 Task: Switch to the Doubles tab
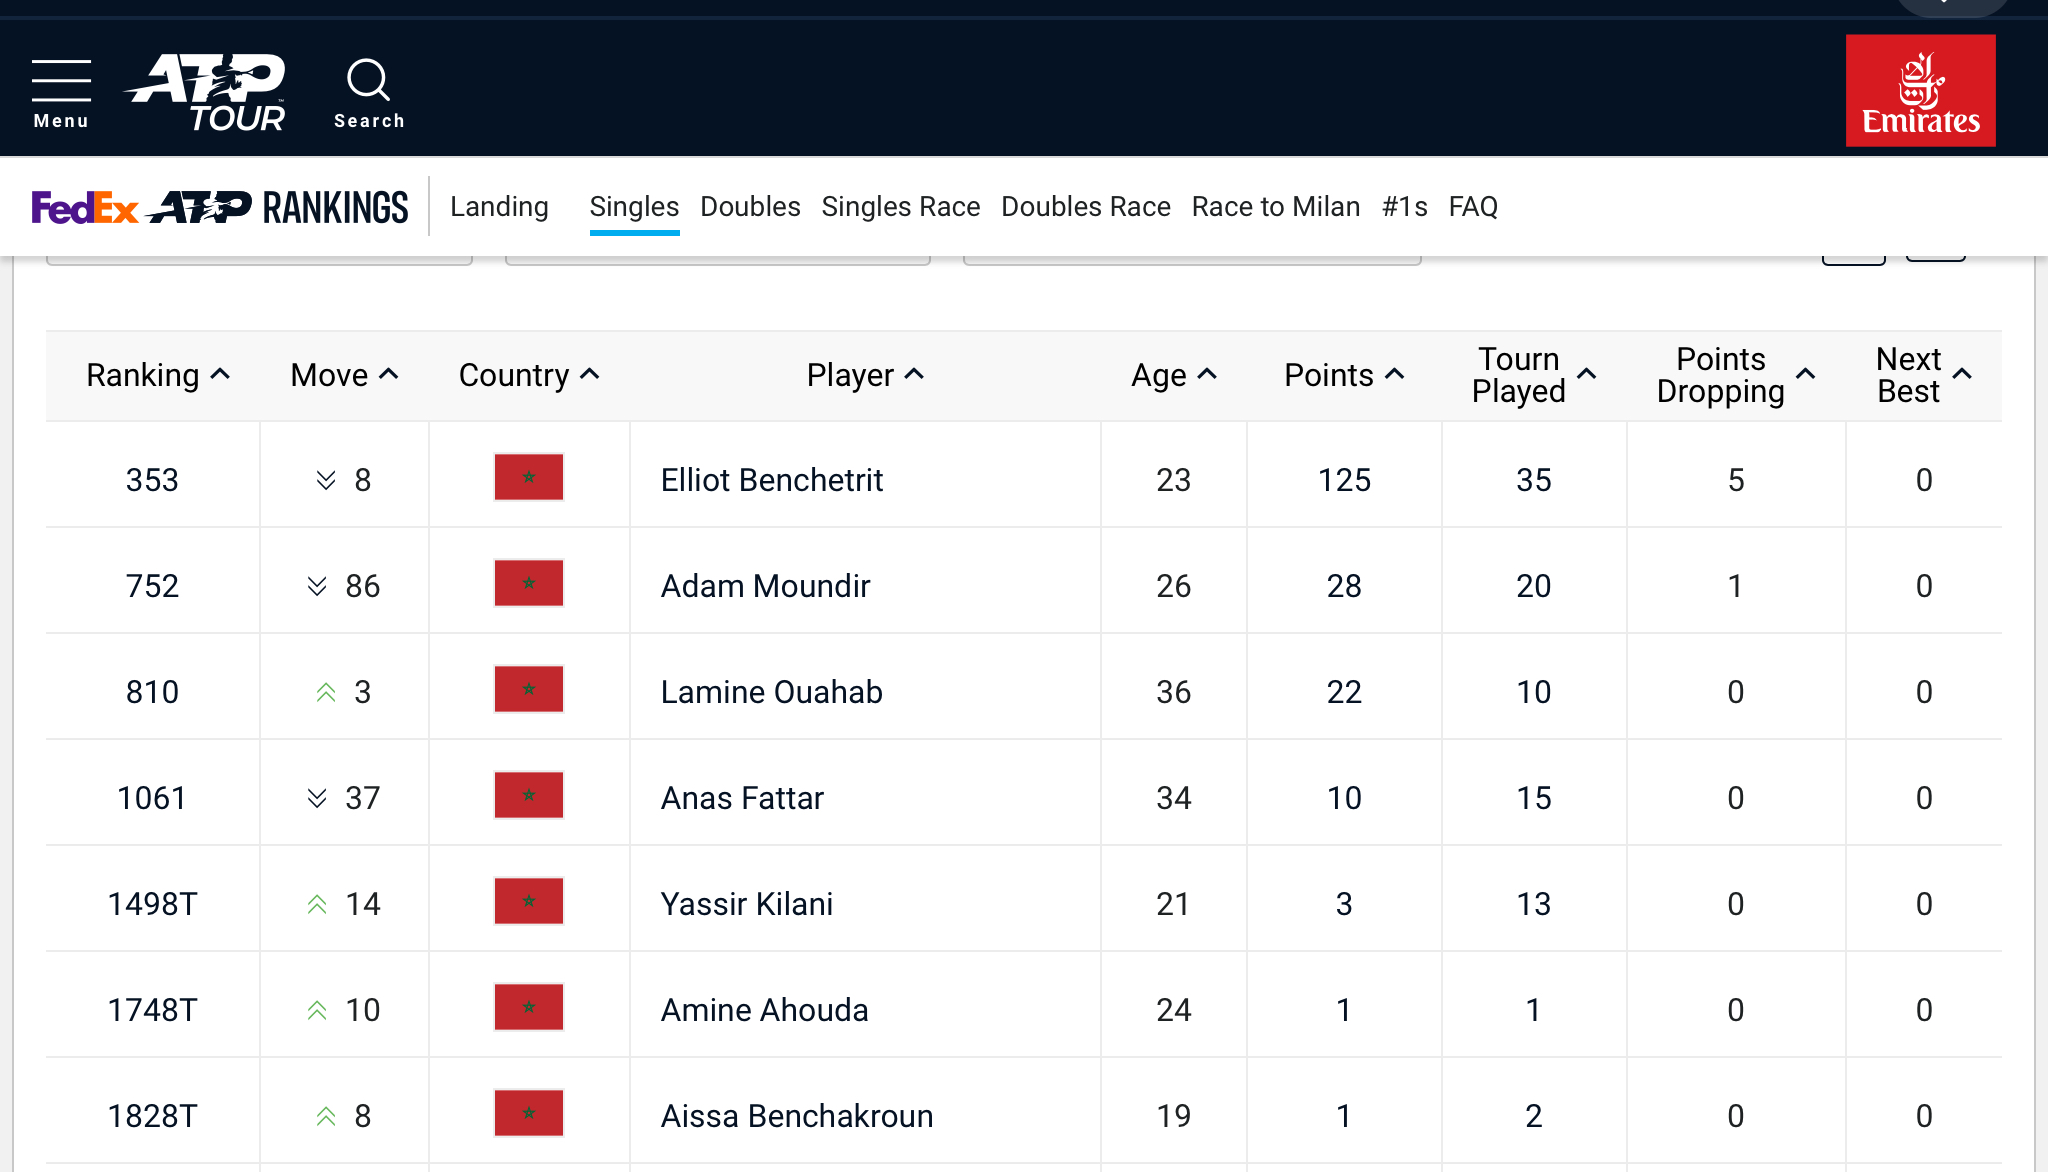point(750,207)
